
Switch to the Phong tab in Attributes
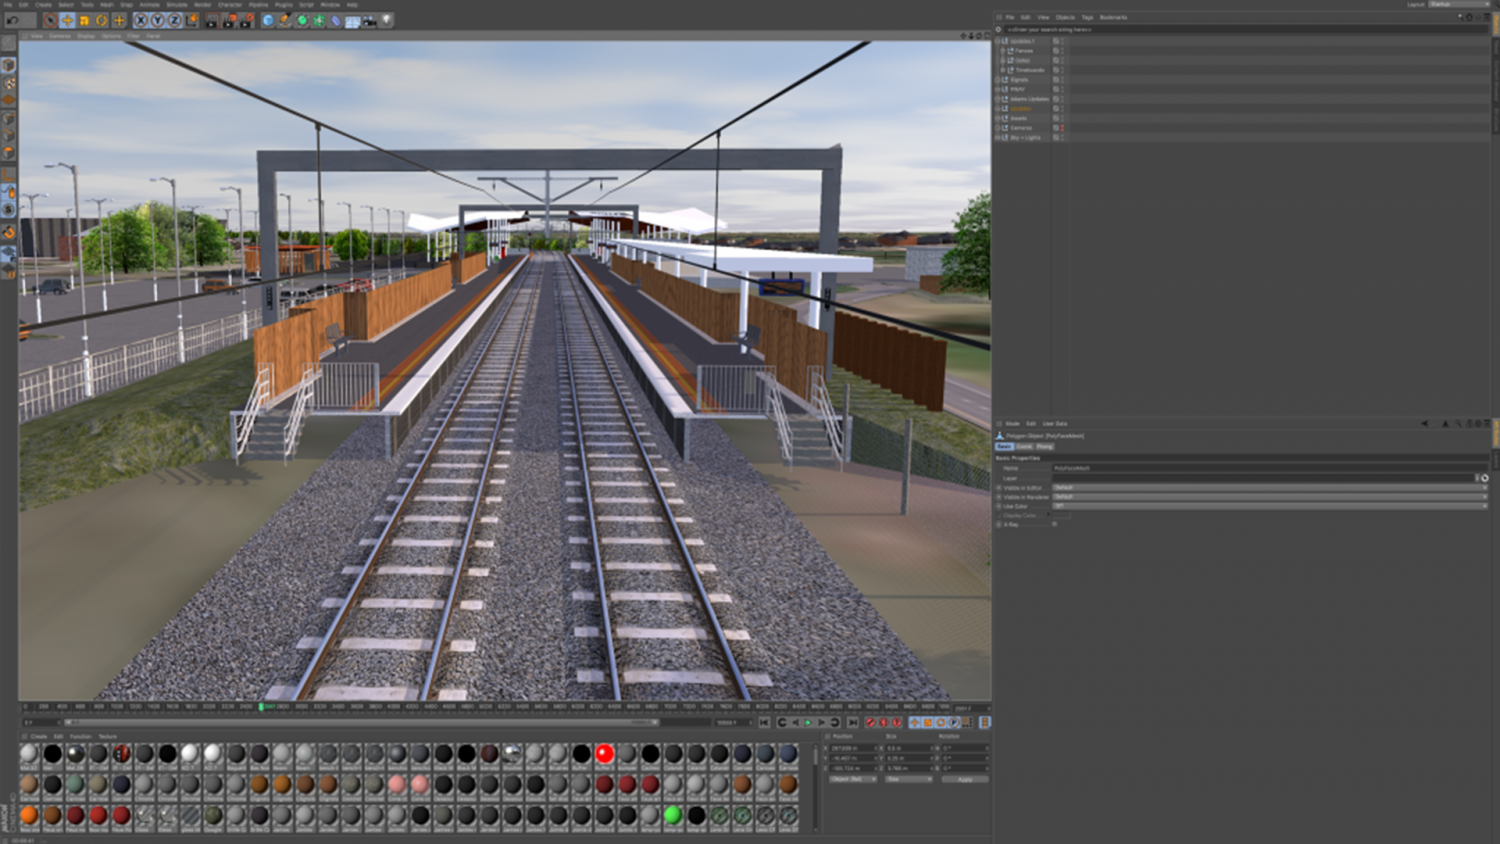pyautogui.click(x=1045, y=446)
